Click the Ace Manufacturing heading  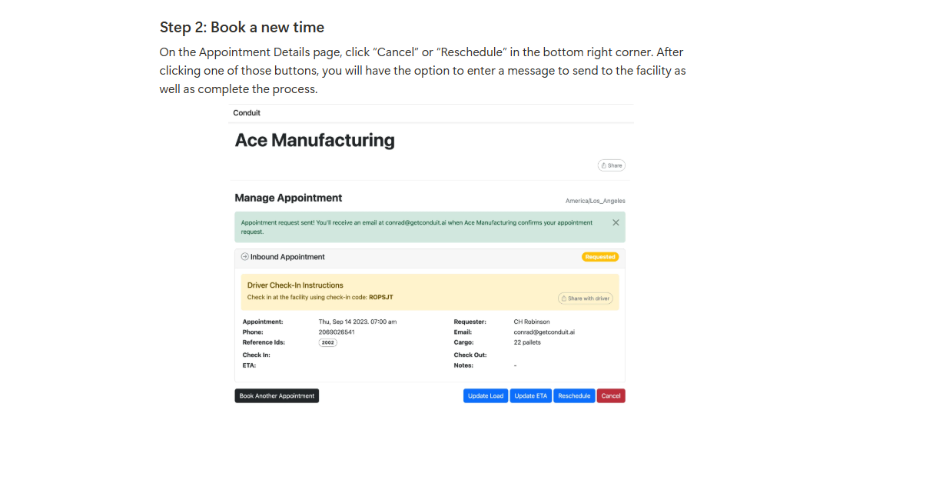coord(314,141)
